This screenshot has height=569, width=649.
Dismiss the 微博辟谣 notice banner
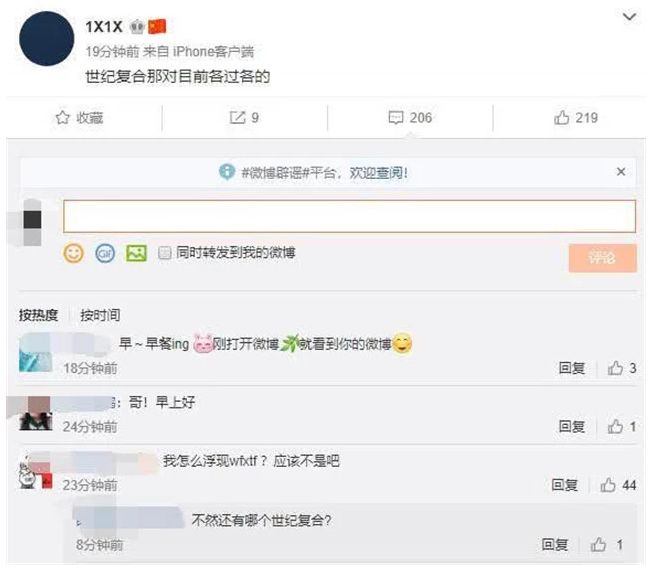[621, 172]
